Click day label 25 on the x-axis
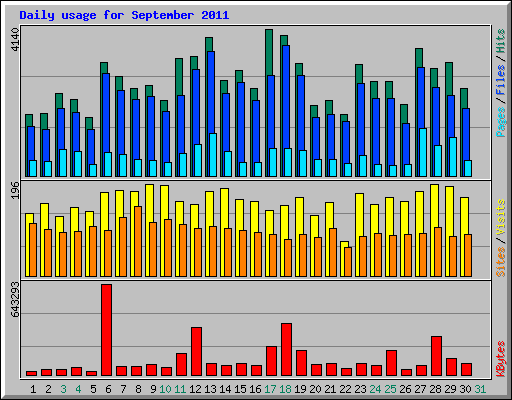 tap(390, 389)
